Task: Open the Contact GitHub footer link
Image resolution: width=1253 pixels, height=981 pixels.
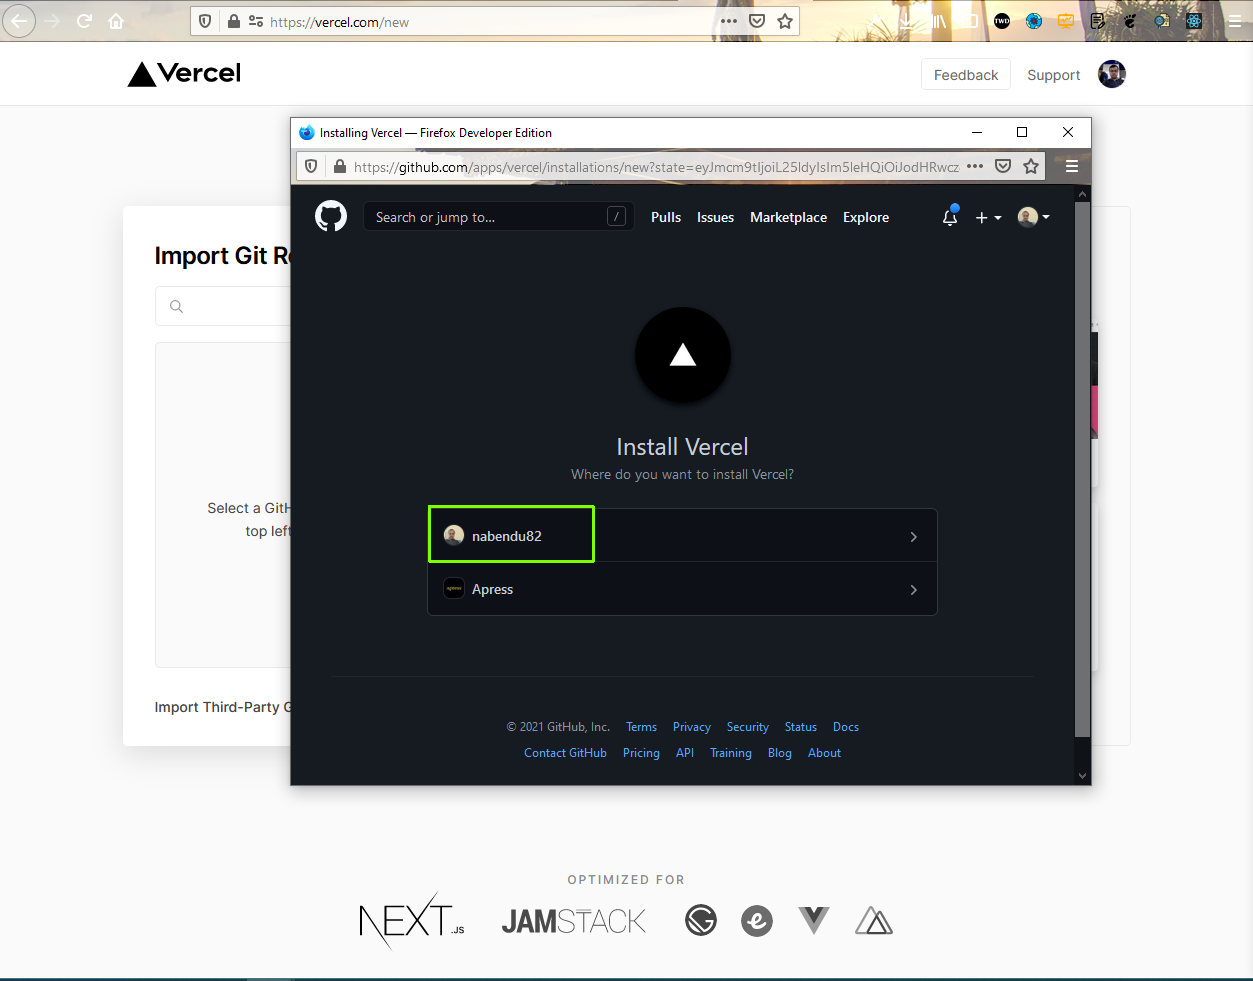Action: [x=565, y=753]
